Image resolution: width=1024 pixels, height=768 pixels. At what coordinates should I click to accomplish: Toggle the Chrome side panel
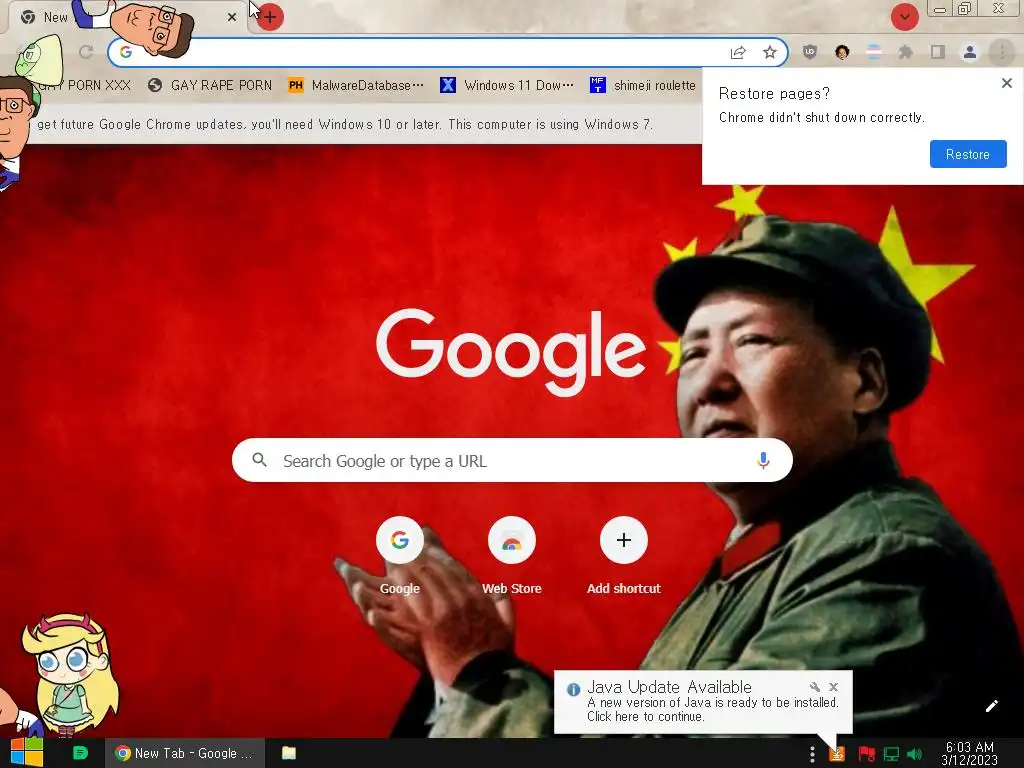pyautogui.click(x=938, y=52)
